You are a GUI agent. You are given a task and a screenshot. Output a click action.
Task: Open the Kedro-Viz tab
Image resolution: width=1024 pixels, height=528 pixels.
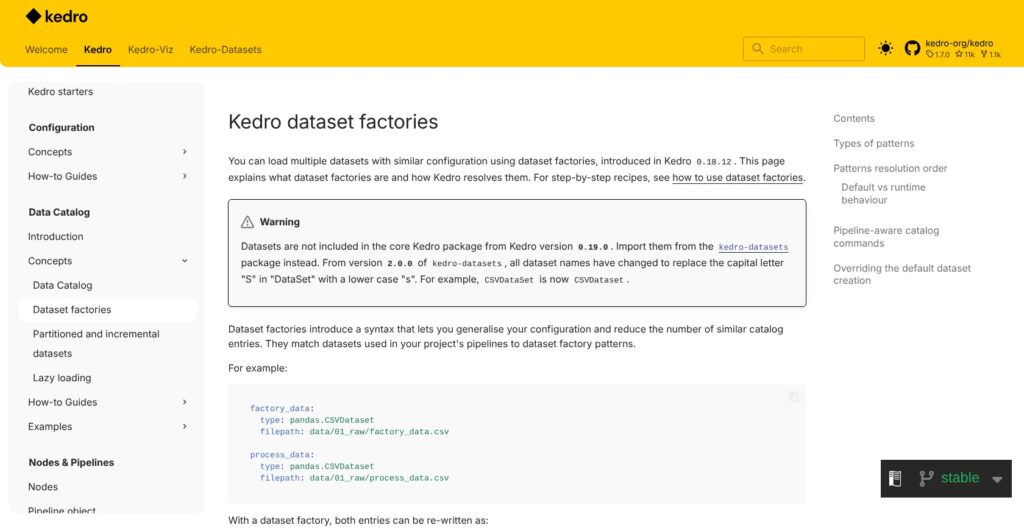coord(151,50)
